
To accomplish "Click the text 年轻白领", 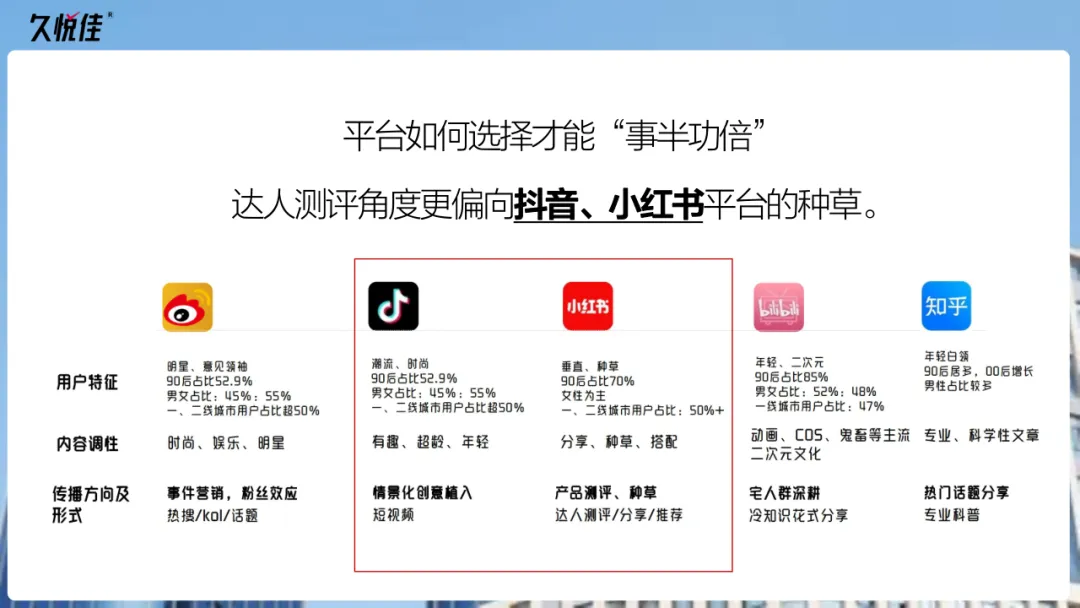I will 946,356.
